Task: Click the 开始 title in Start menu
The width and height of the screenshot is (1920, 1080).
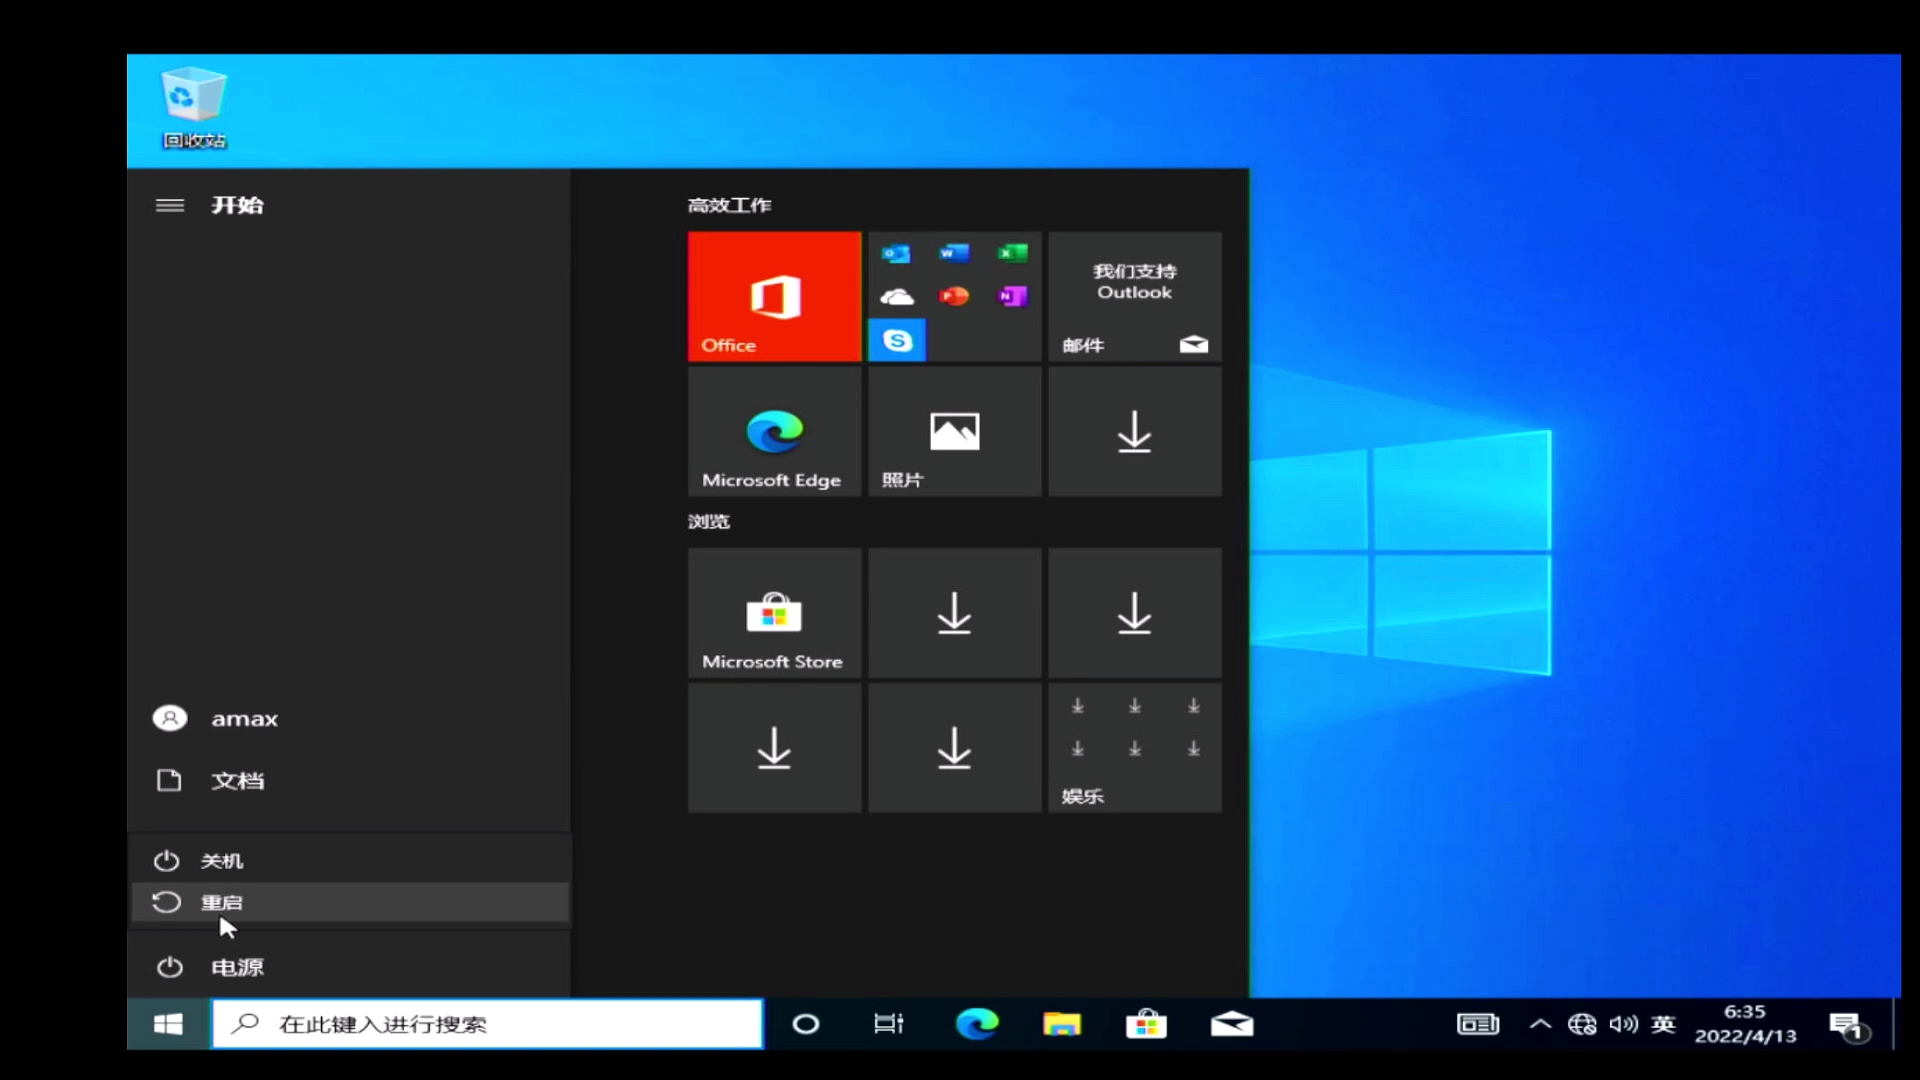Action: [x=237, y=205]
